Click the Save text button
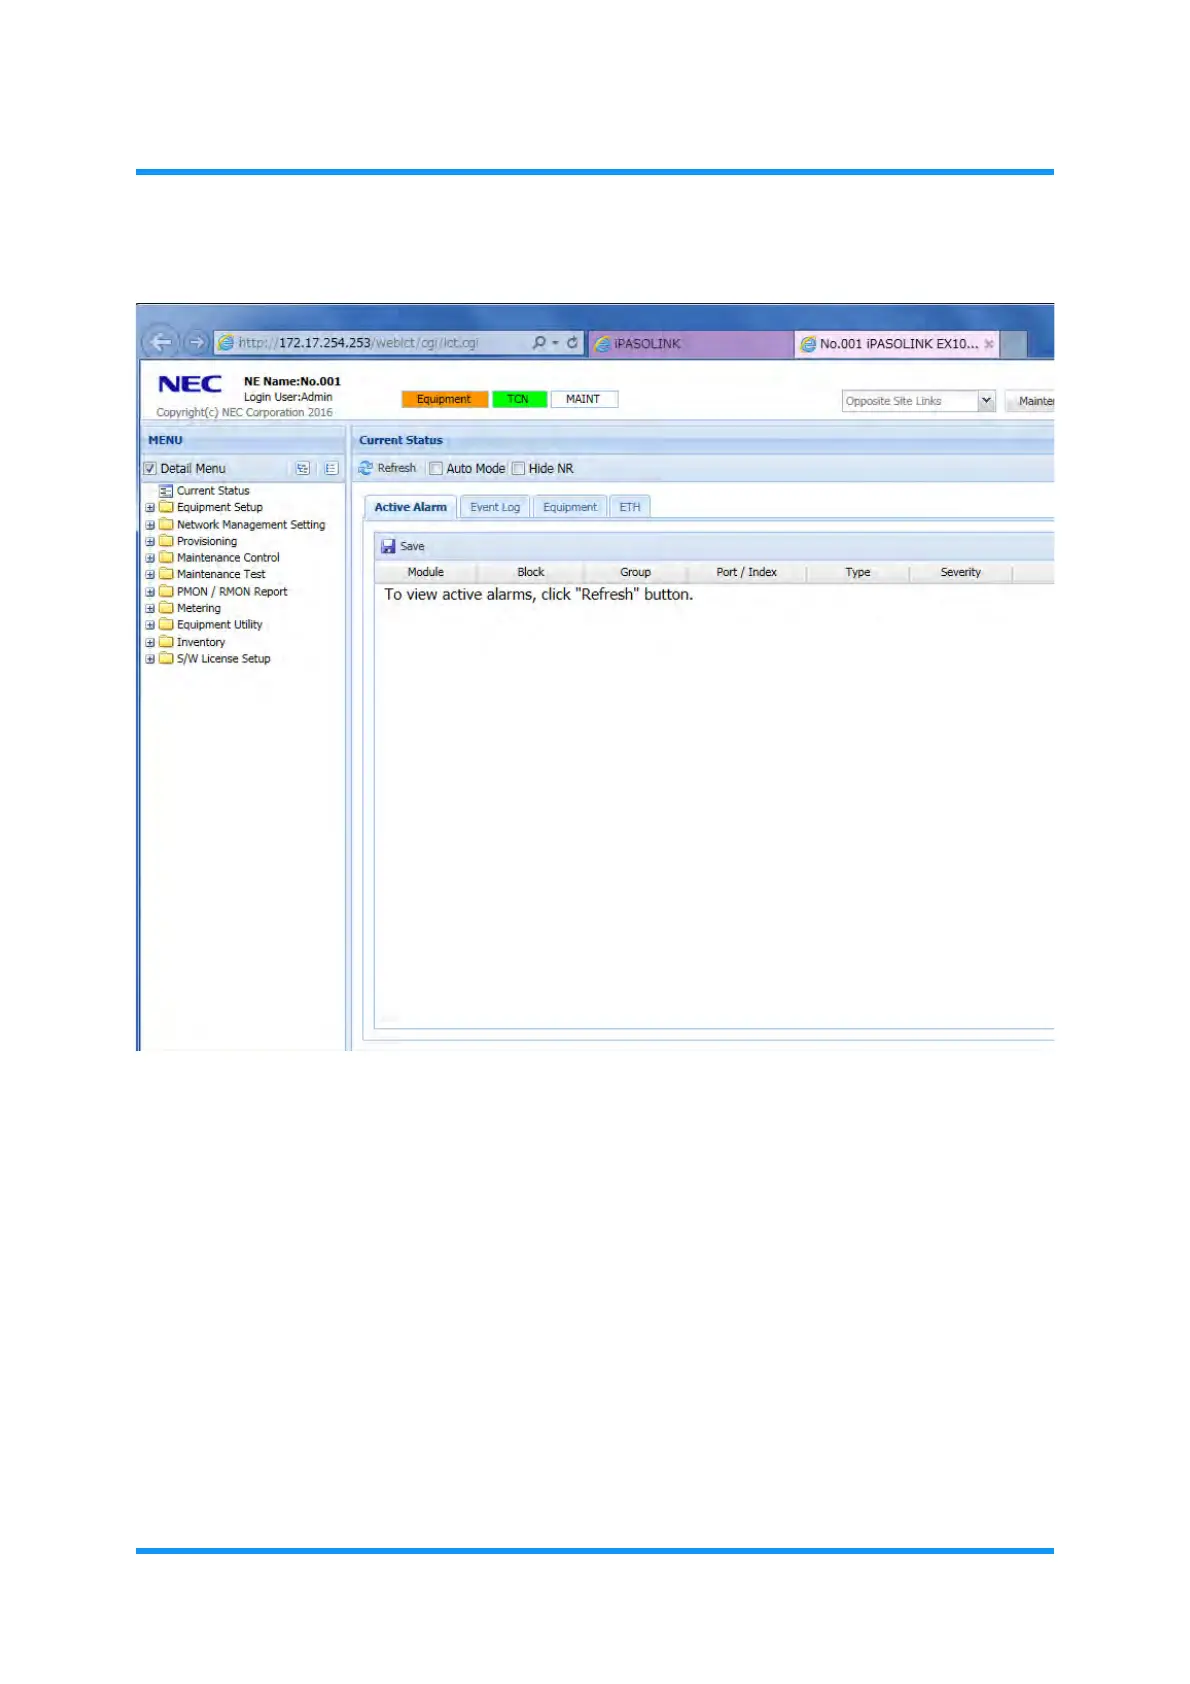The image size is (1190, 1684). [x=412, y=547]
